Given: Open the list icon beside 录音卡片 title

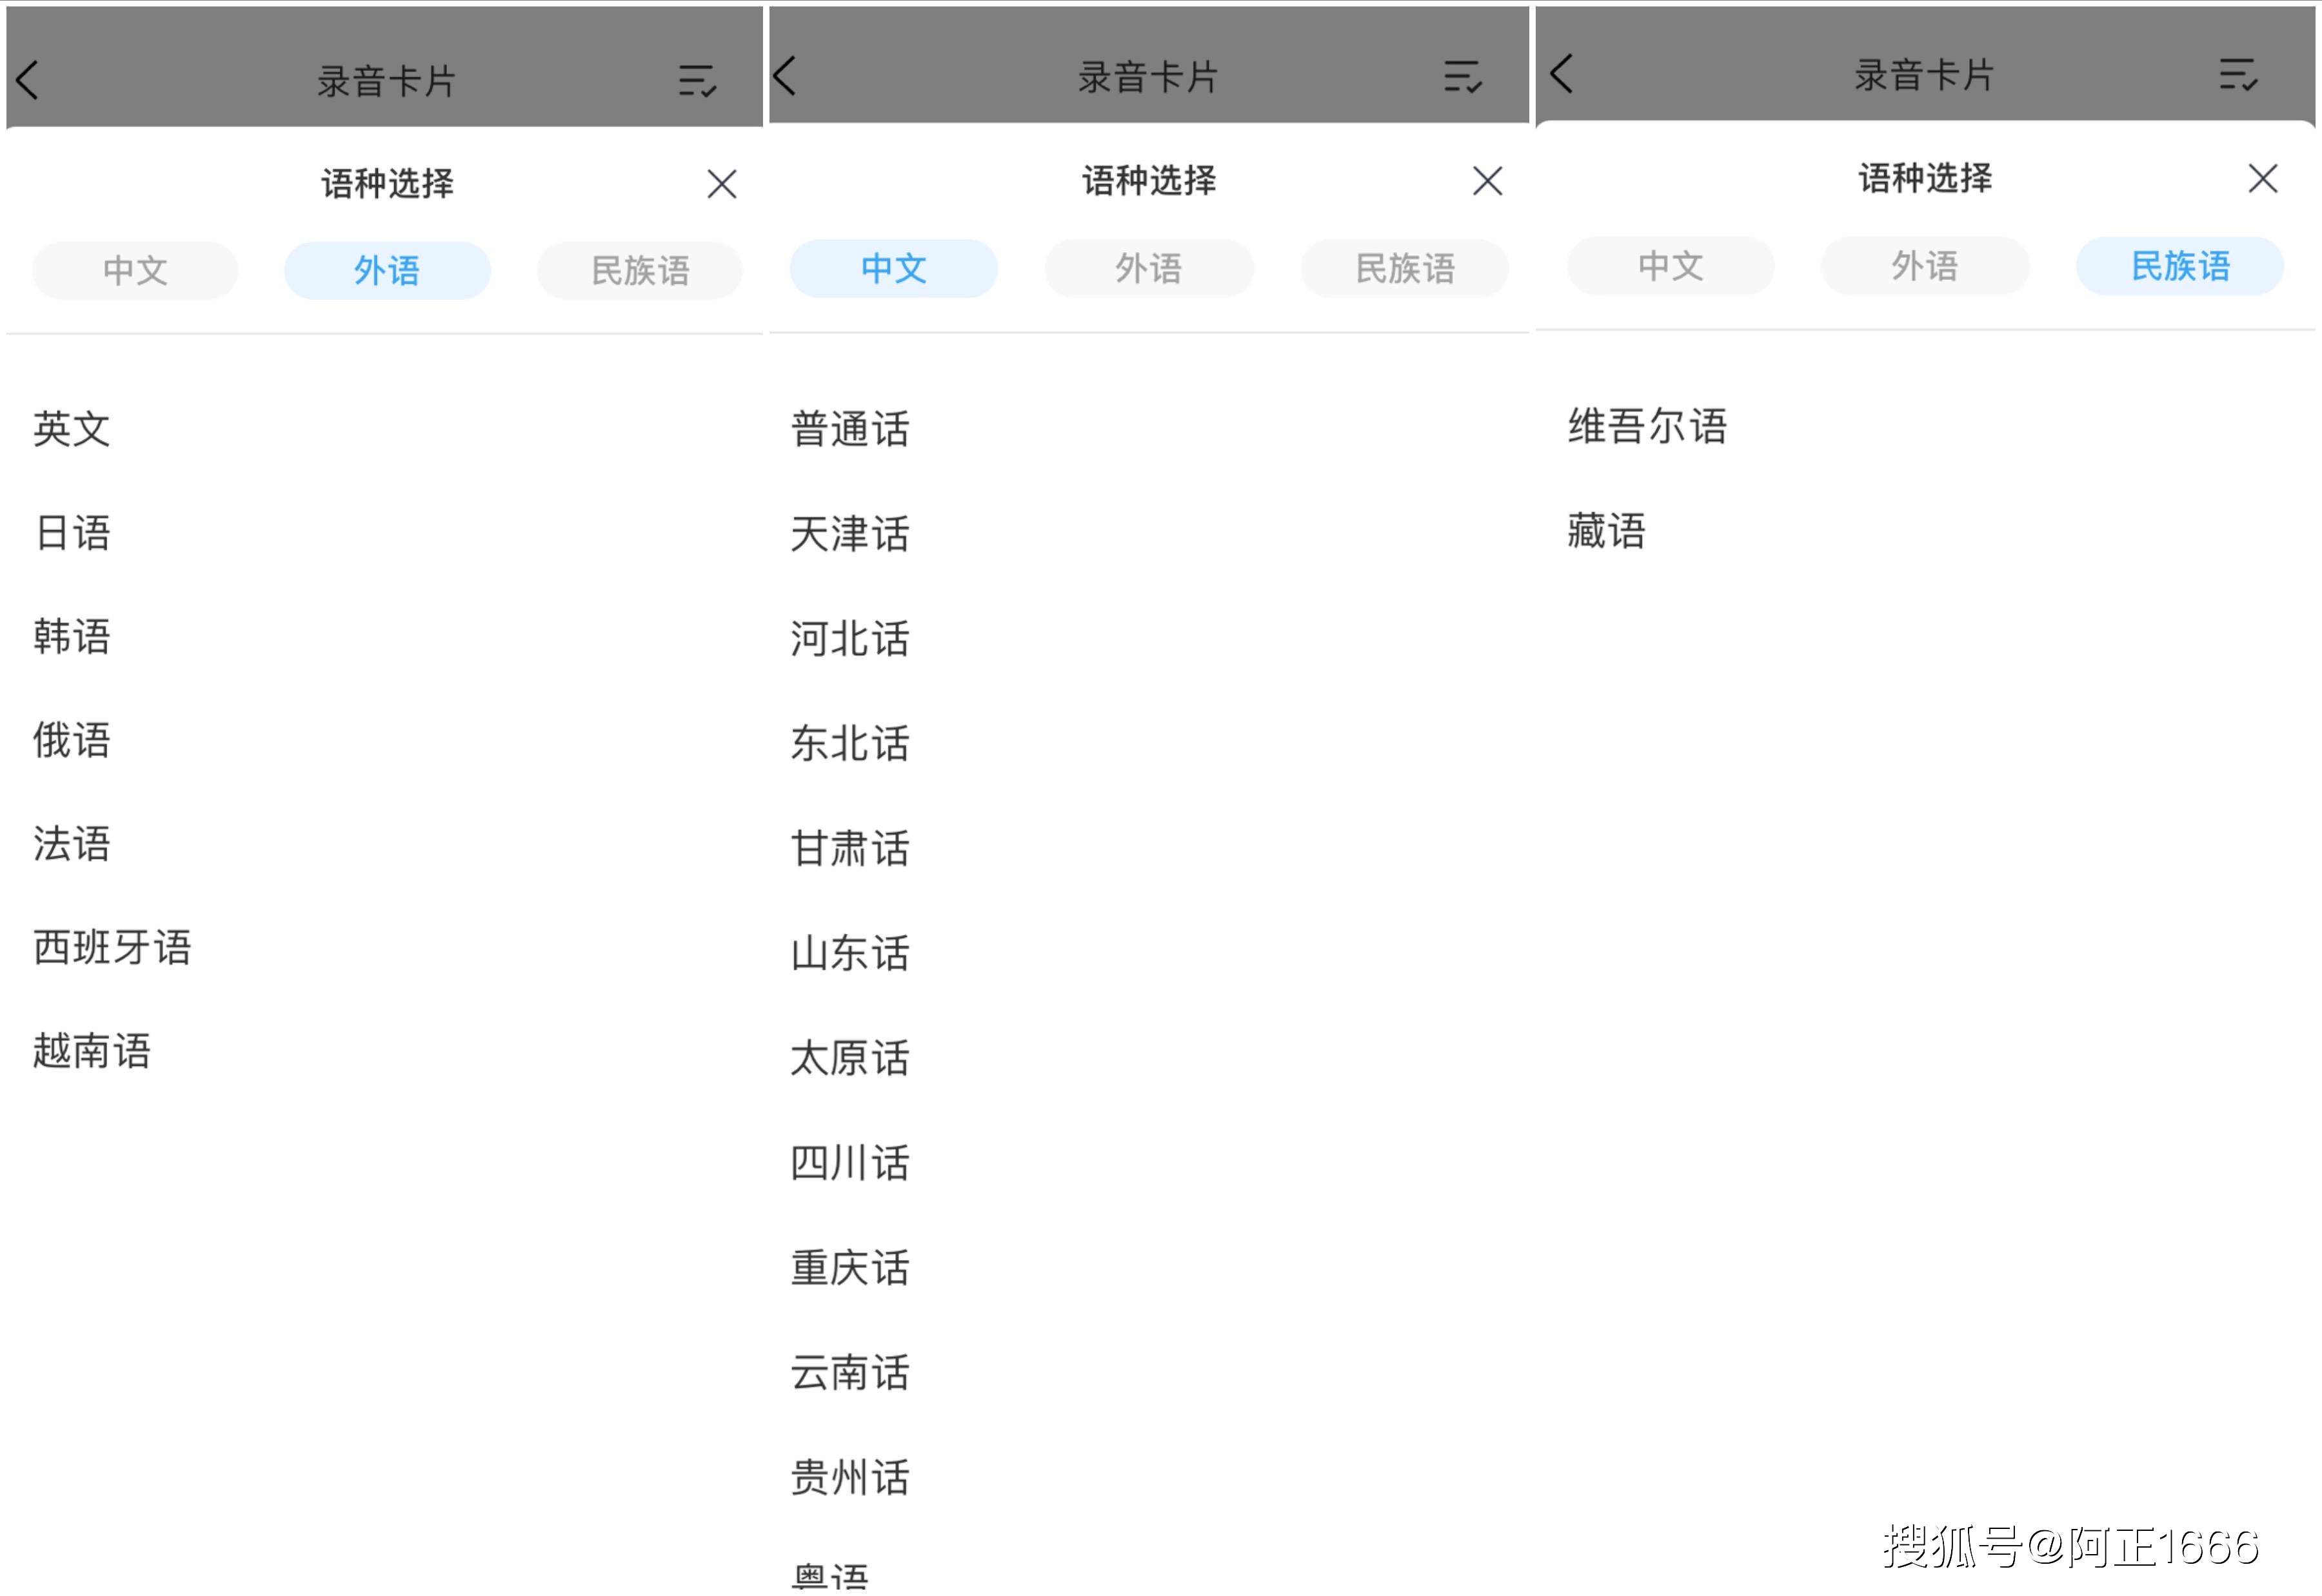Looking at the screenshot, I should click(700, 80).
